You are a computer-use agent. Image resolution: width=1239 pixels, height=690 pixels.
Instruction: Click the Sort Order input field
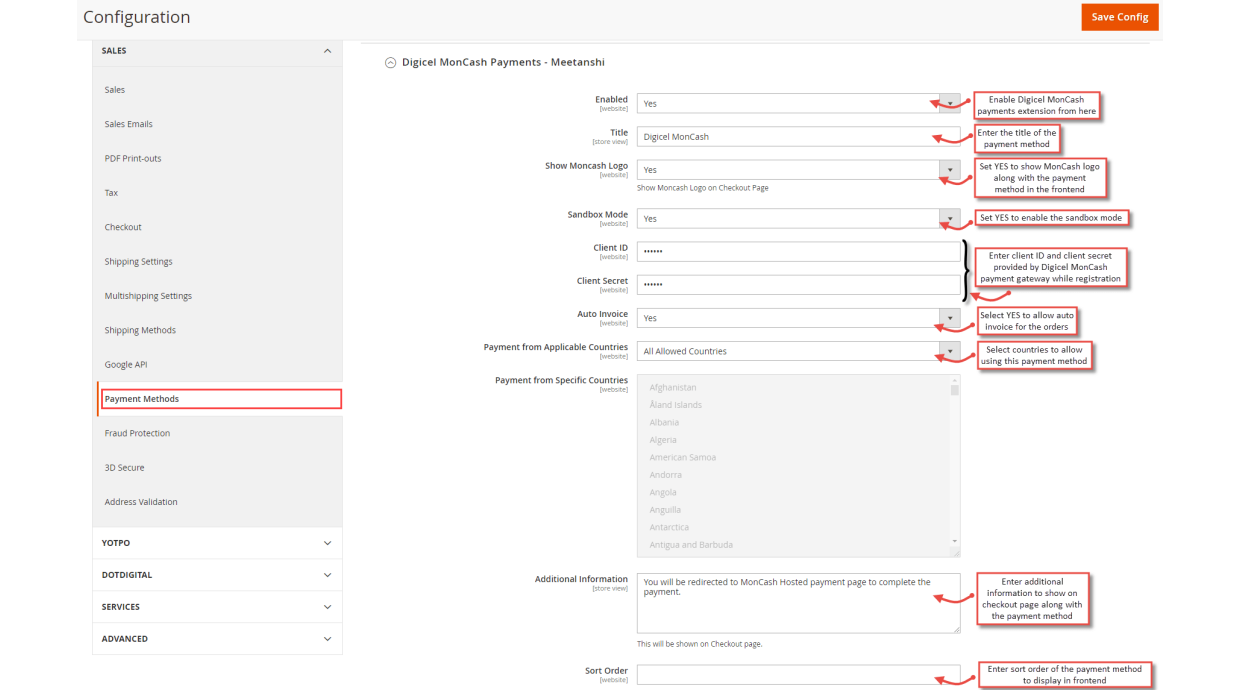[x=798, y=675]
